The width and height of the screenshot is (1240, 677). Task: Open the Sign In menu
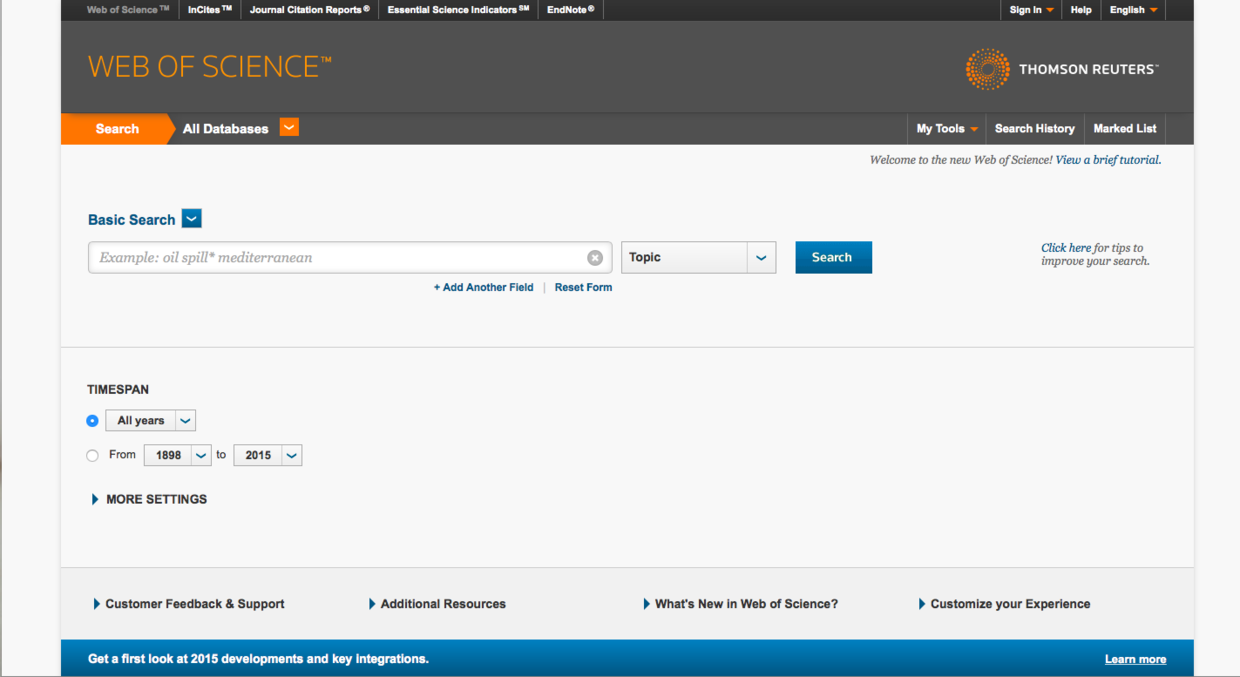pyautogui.click(x=1031, y=10)
